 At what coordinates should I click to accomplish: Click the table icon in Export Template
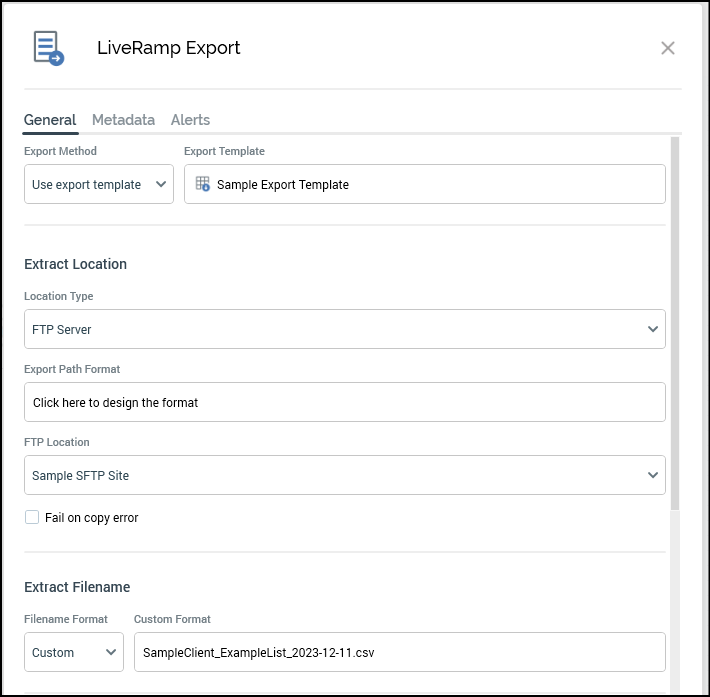202,184
